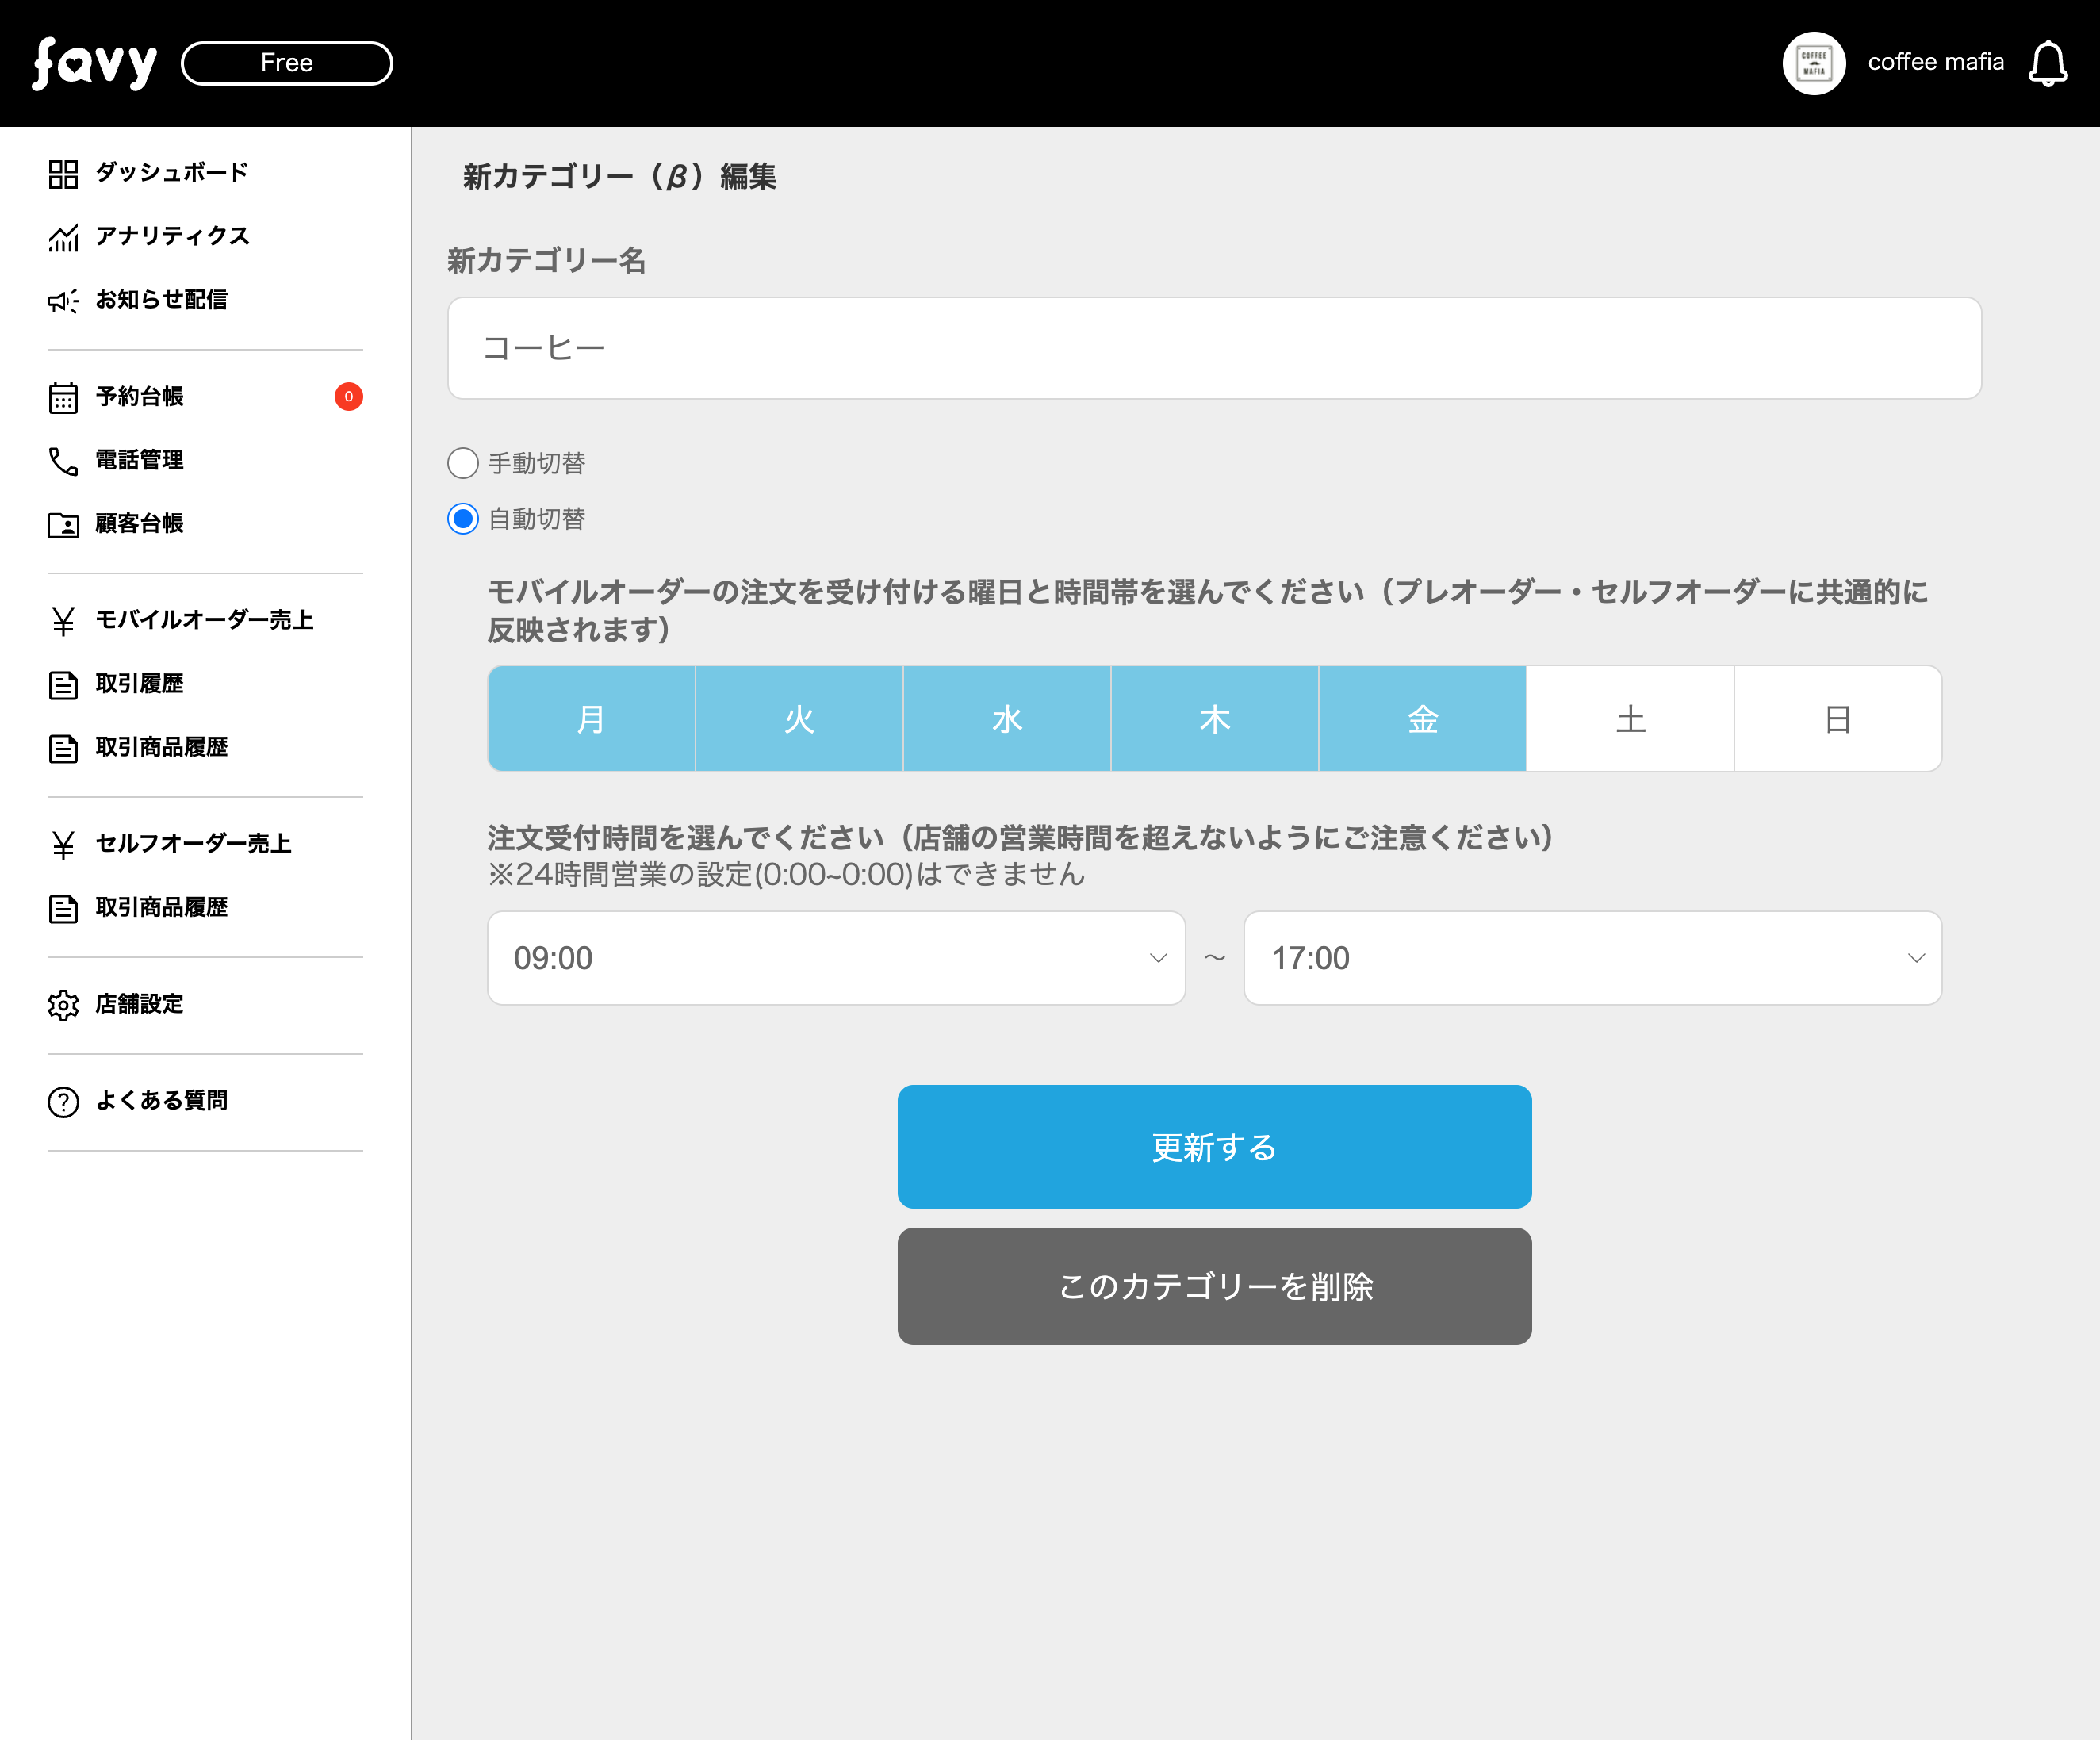Click the FAQ question mark icon

tap(63, 1101)
